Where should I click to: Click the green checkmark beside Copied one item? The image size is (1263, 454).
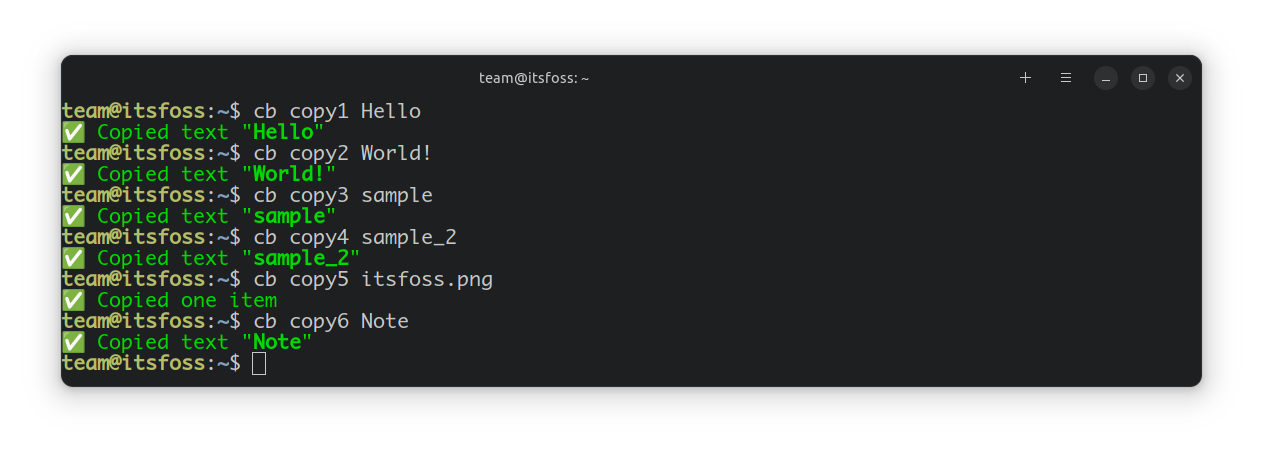pyautogui.click(x=73, y=300)
